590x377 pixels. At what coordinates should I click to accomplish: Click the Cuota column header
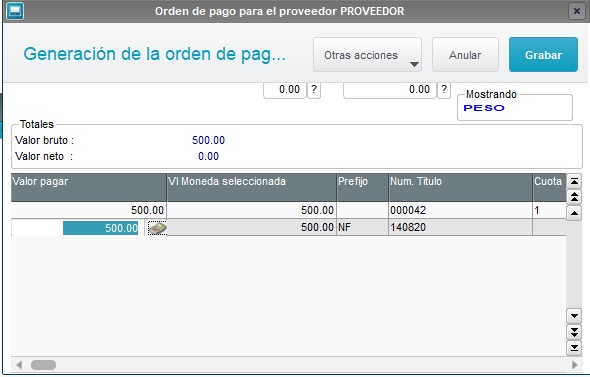click(549, 187)
